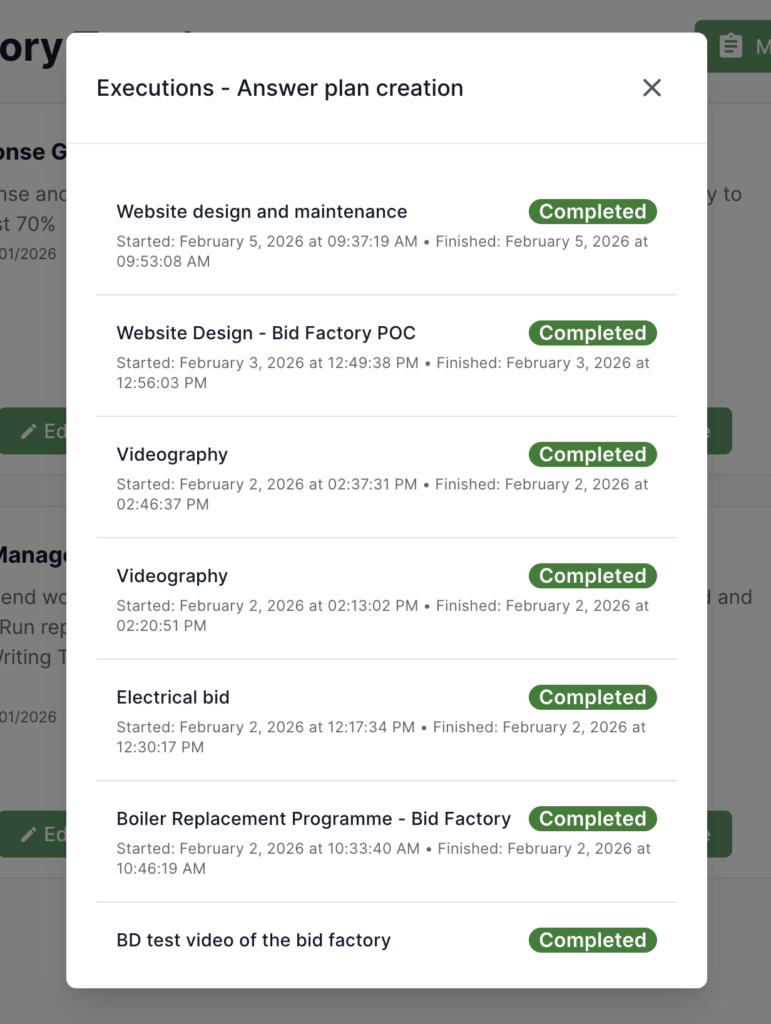
Task: Click Completed badge for BD test video row
Action: point(593,940)
